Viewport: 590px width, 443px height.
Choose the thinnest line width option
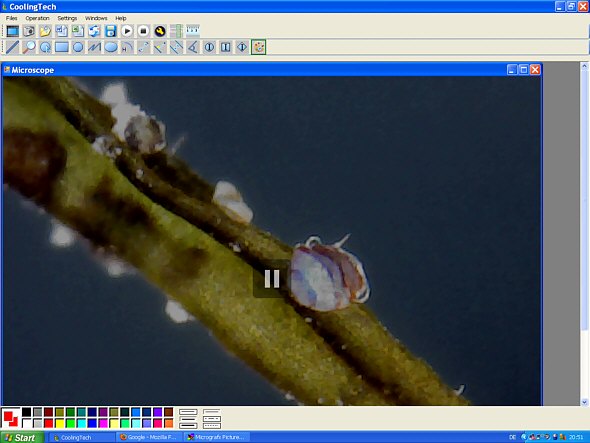click(188, 412)
